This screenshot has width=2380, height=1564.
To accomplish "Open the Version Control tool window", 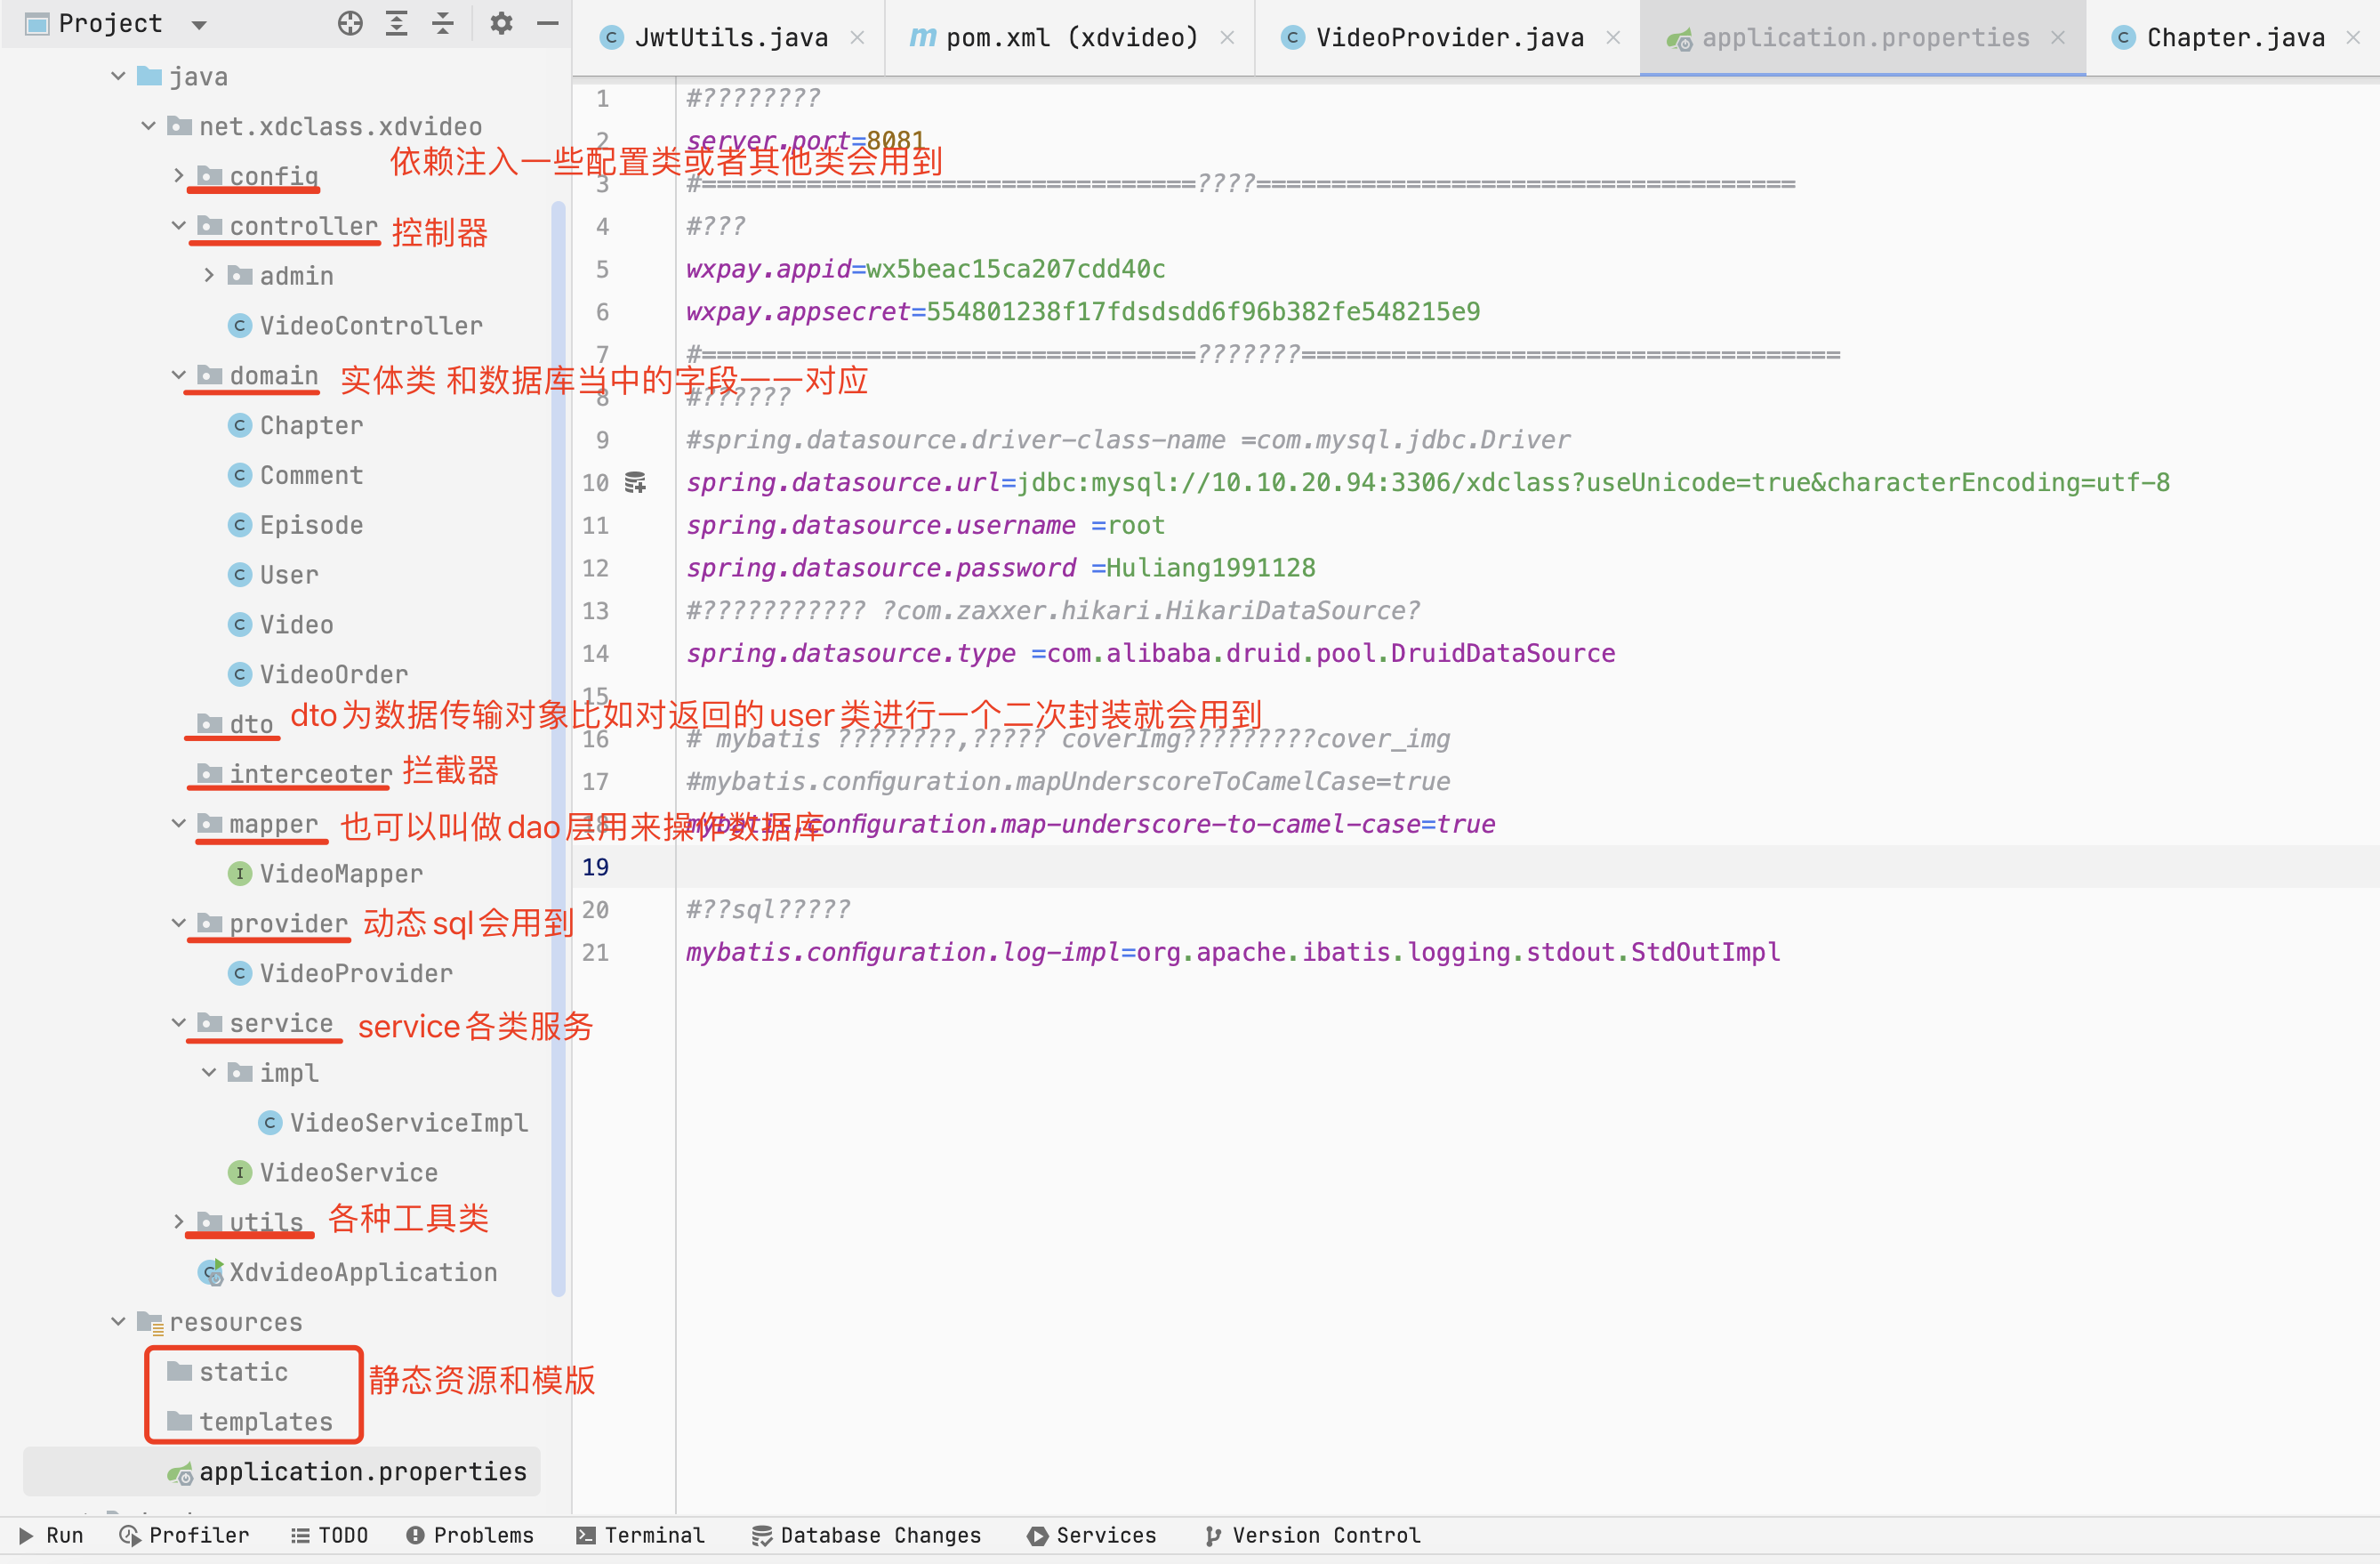I will 1313,1535.
